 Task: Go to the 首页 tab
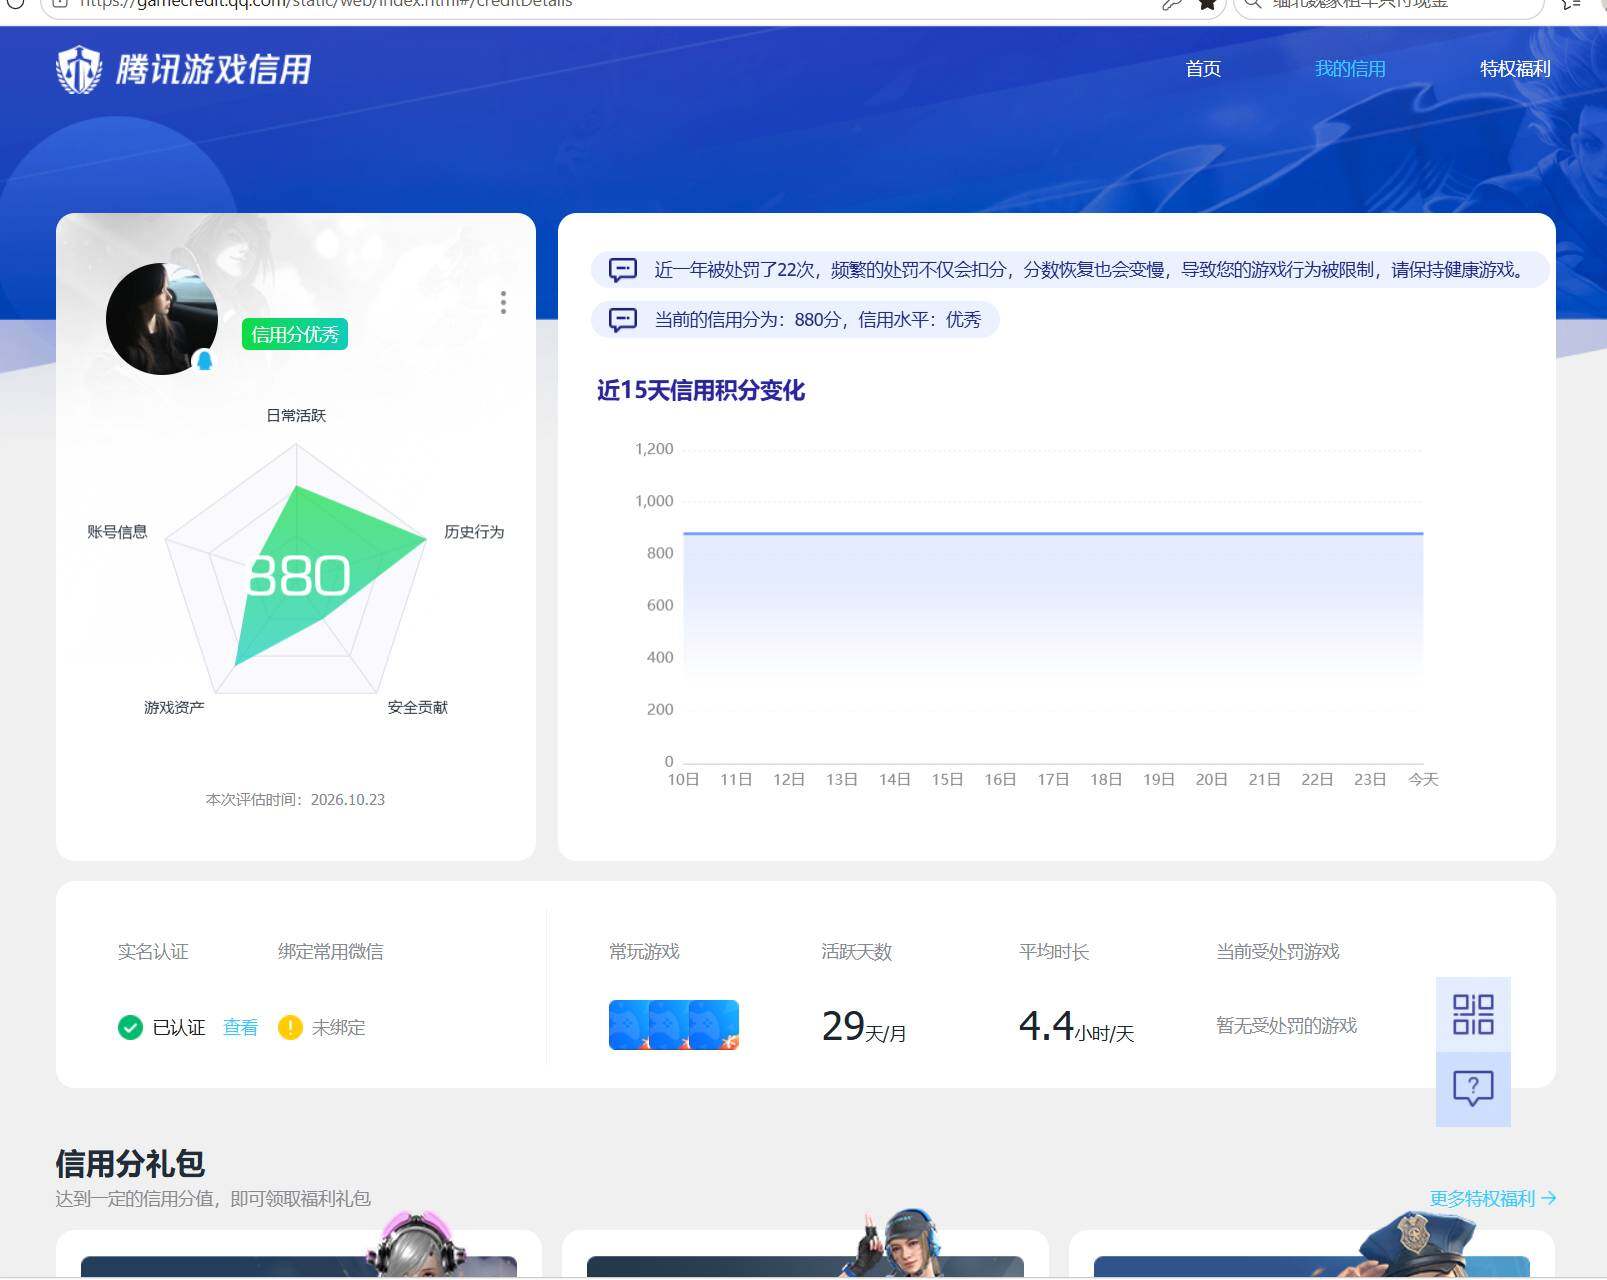[x=1203, y=69]
